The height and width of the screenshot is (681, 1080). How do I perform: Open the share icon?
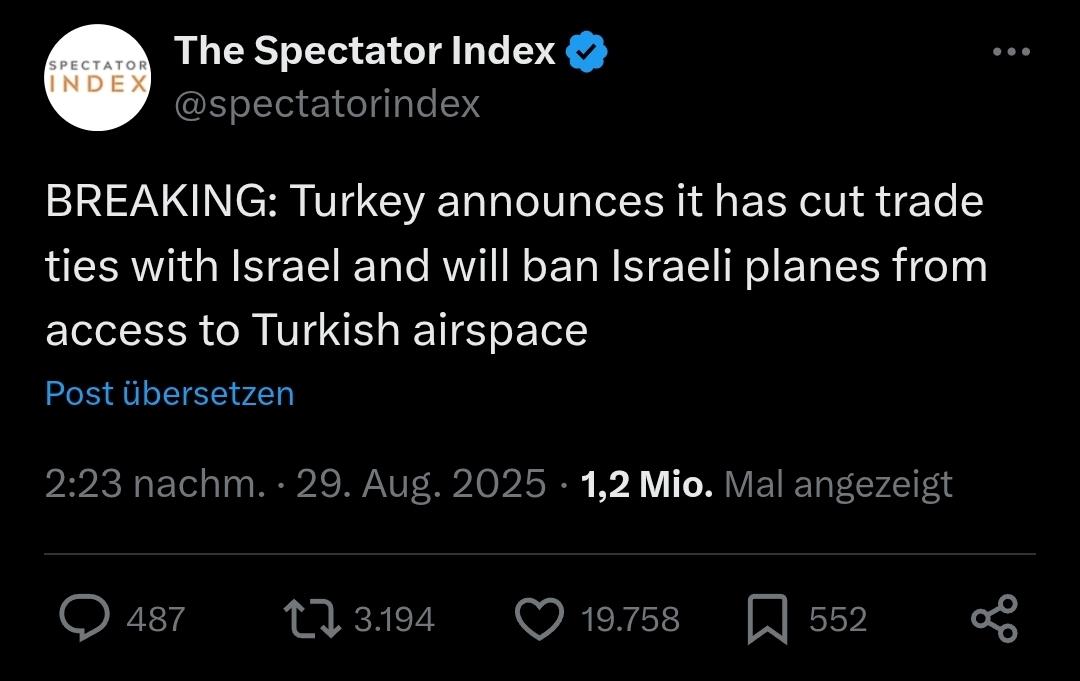[994, 619]
